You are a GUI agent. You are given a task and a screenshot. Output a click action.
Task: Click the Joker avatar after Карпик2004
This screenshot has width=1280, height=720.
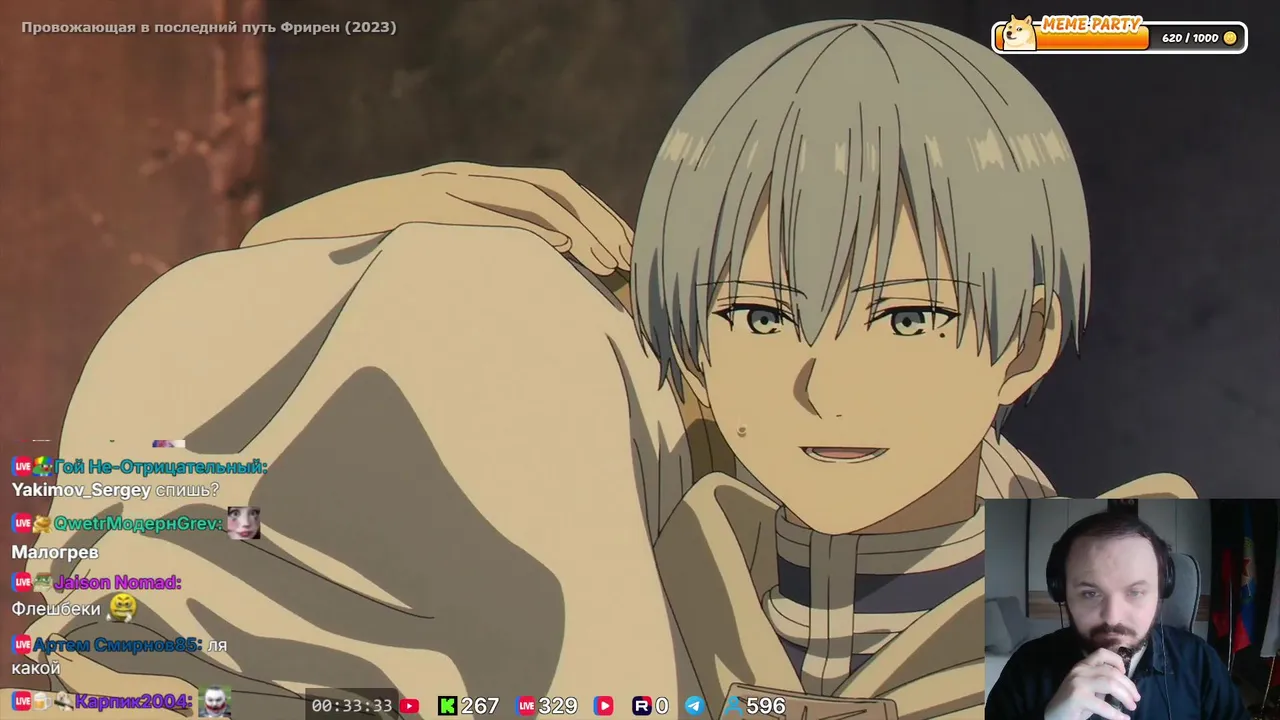pos(214,702)
